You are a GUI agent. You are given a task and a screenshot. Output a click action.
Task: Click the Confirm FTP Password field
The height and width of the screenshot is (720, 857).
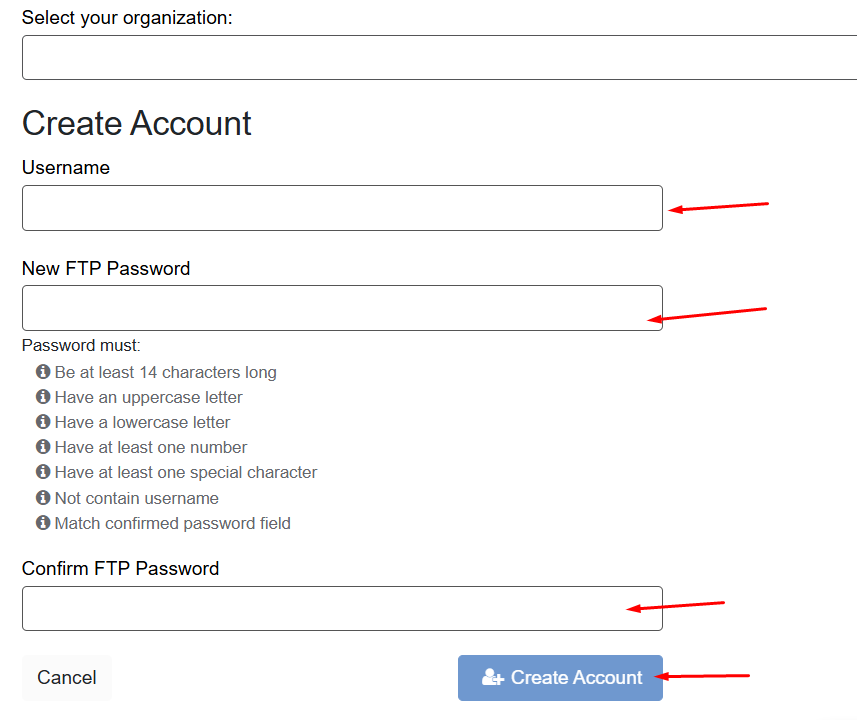[x=342, y=608]
